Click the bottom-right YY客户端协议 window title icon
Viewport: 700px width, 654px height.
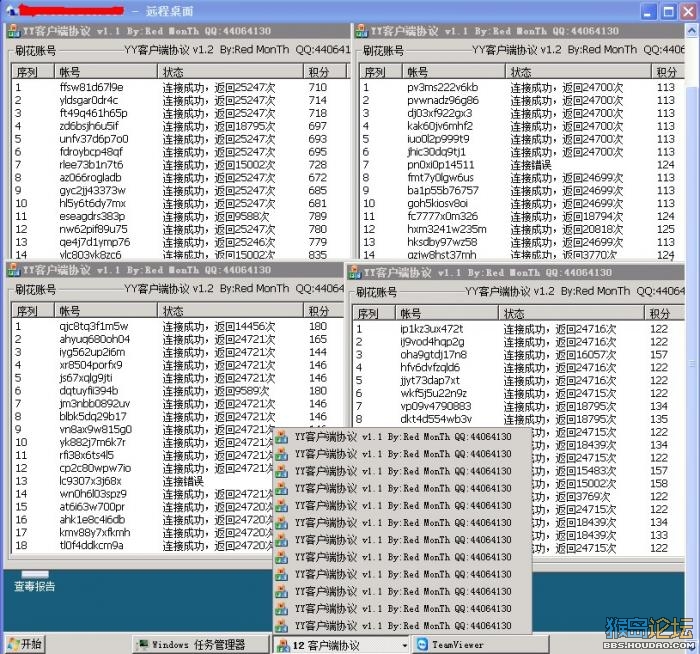(x=354, y=272)
